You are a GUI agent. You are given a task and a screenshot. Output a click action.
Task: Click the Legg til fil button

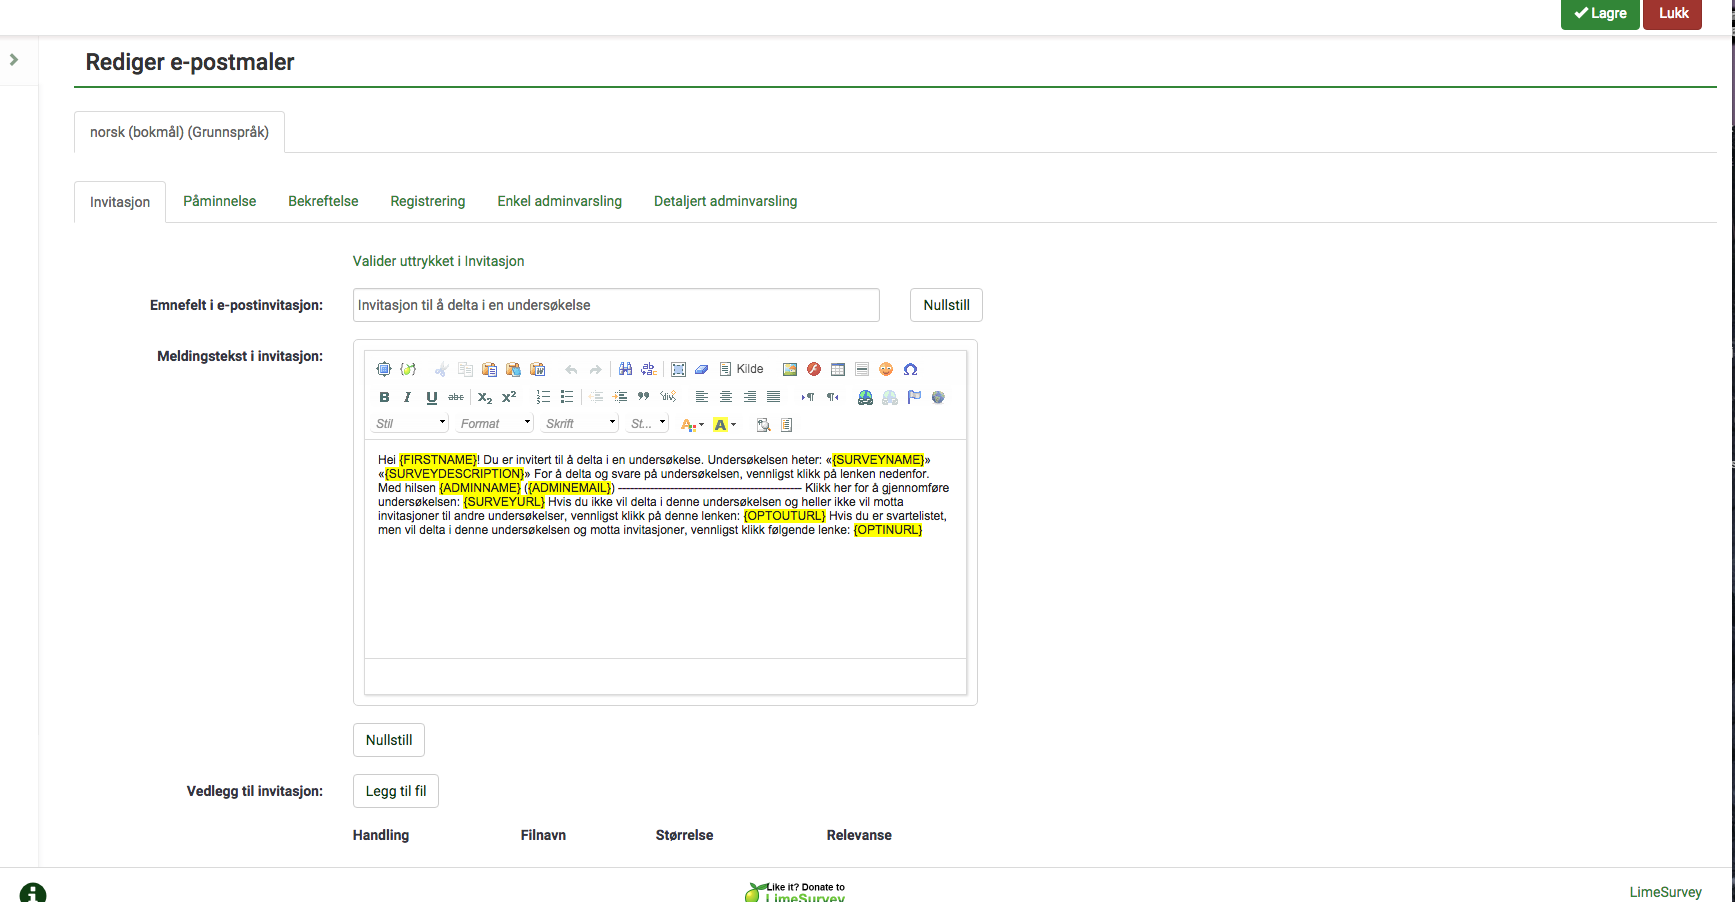click(396, 791)
